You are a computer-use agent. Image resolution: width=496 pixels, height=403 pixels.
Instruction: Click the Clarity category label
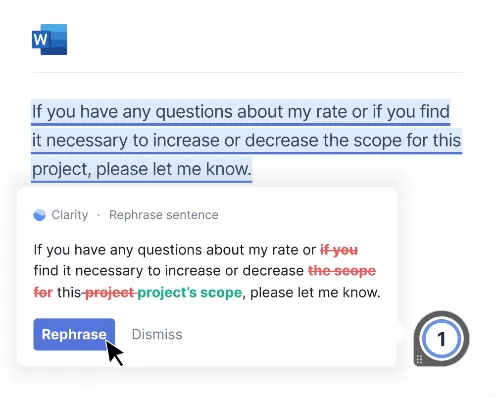point(70,215)
